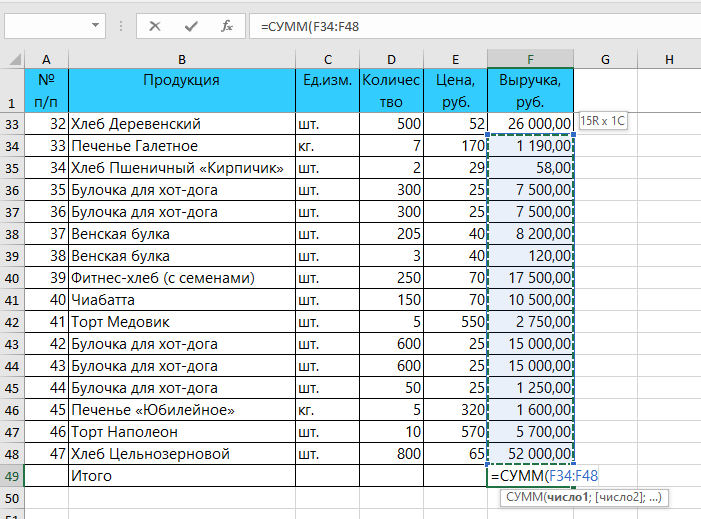
Task: Click cell 'Печенье «Юбилейное»'
Action: point(182,410)
